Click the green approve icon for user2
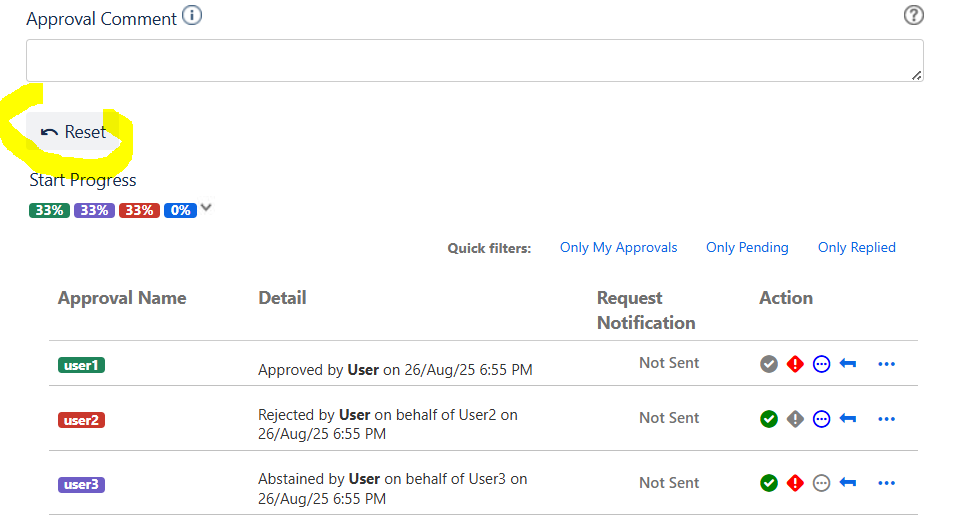Image resolution: width=956 pixels, height=532 pixels. pyautogui.click(x=769, y=419)
